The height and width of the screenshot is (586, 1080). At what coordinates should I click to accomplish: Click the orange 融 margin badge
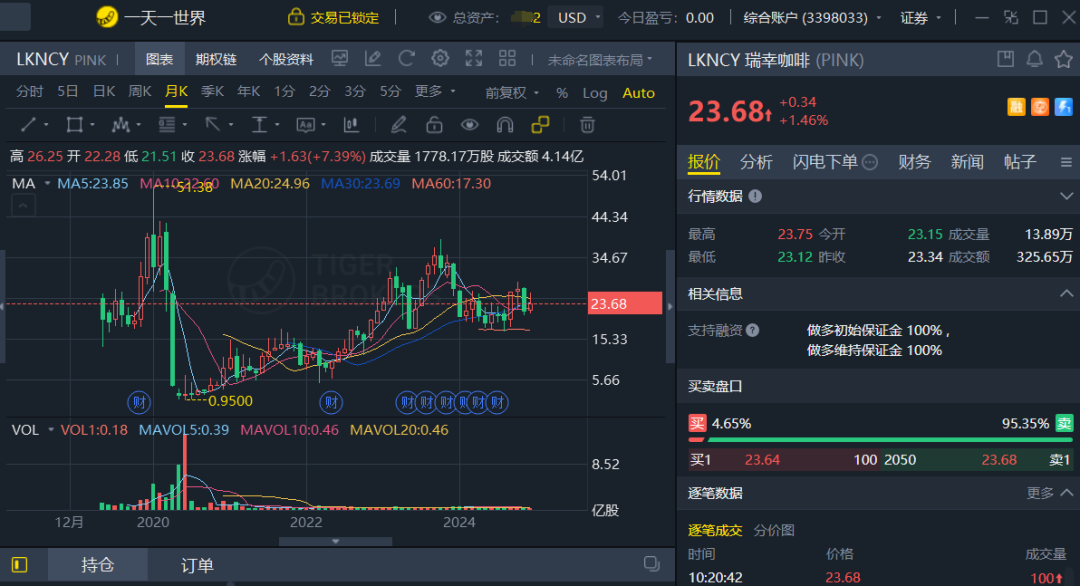point(1017,107)
